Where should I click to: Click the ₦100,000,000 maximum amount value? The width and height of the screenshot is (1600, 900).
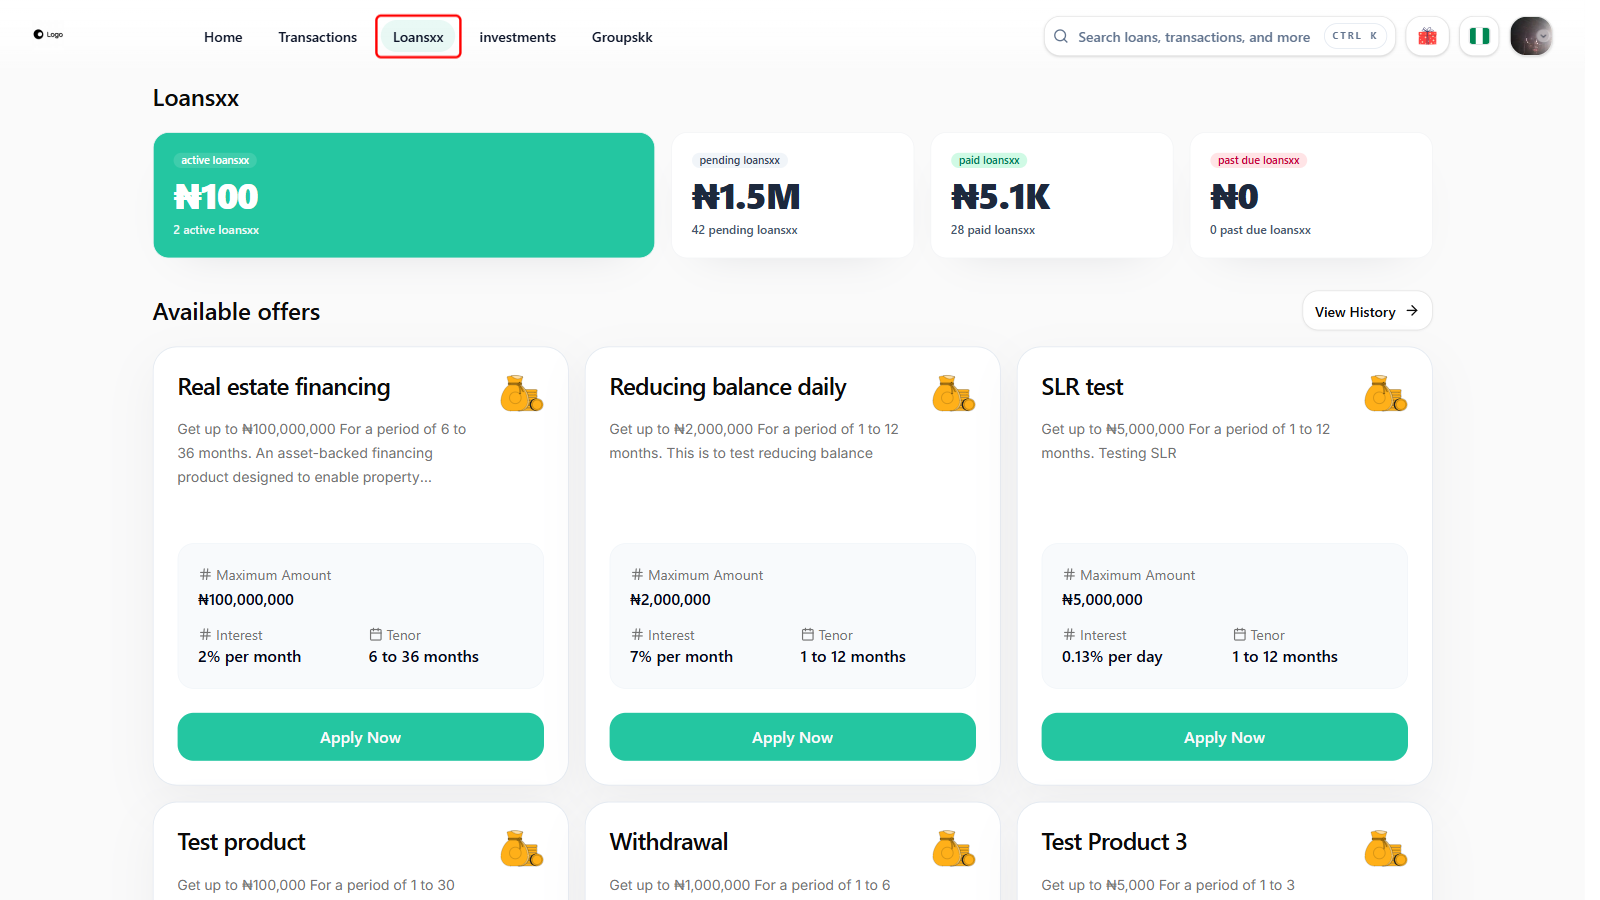click(x=246, y=600)
